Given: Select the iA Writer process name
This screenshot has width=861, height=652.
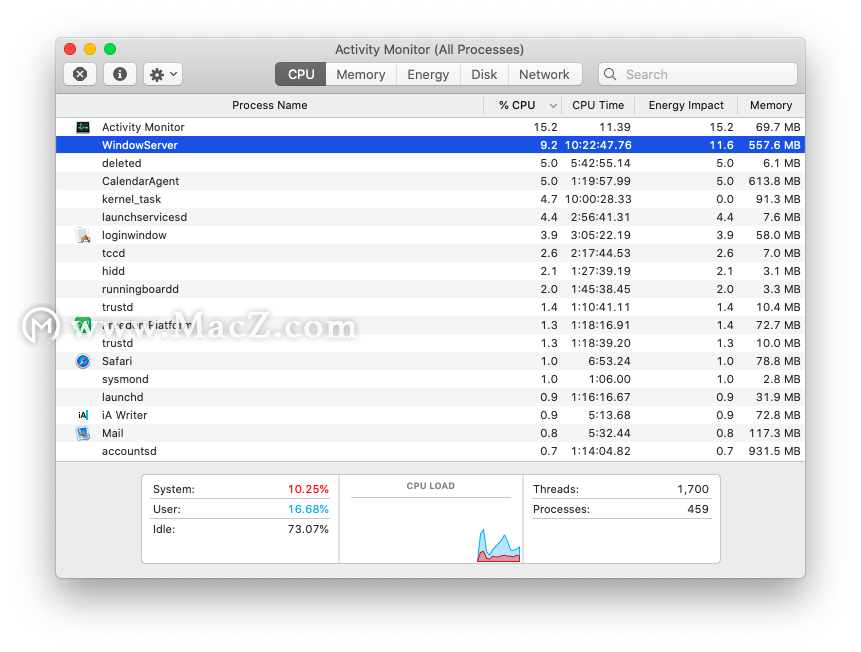Looking at the screenshot, I should [x=125, y=415].
